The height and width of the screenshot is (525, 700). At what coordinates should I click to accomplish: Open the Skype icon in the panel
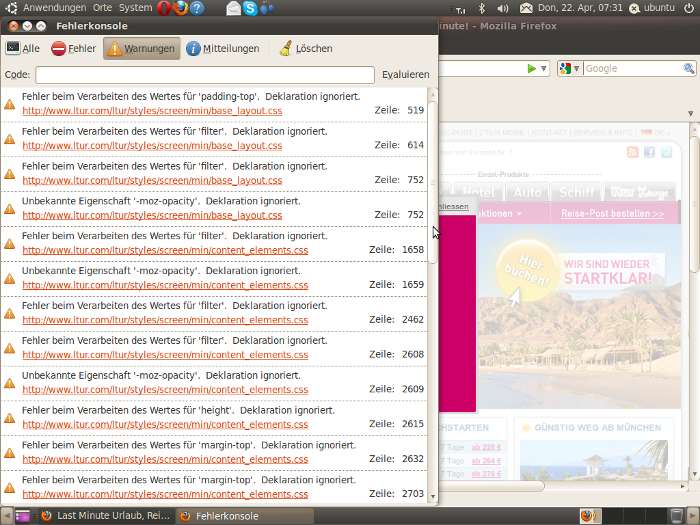250,8
